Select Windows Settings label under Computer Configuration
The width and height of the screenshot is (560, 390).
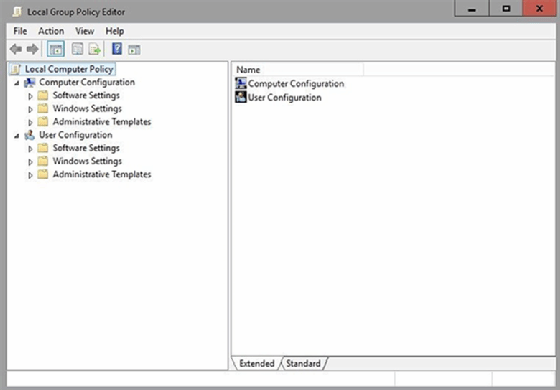[x=87, y=108]
